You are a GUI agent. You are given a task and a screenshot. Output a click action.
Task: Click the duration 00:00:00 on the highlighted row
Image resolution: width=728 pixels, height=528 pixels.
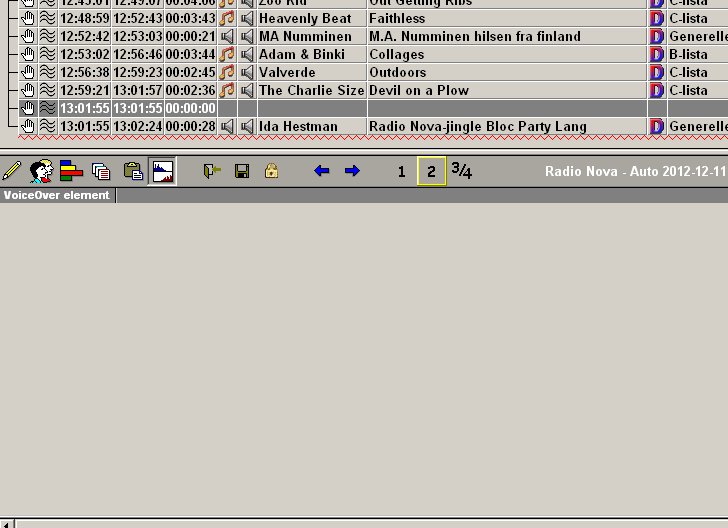click(190, 108)
